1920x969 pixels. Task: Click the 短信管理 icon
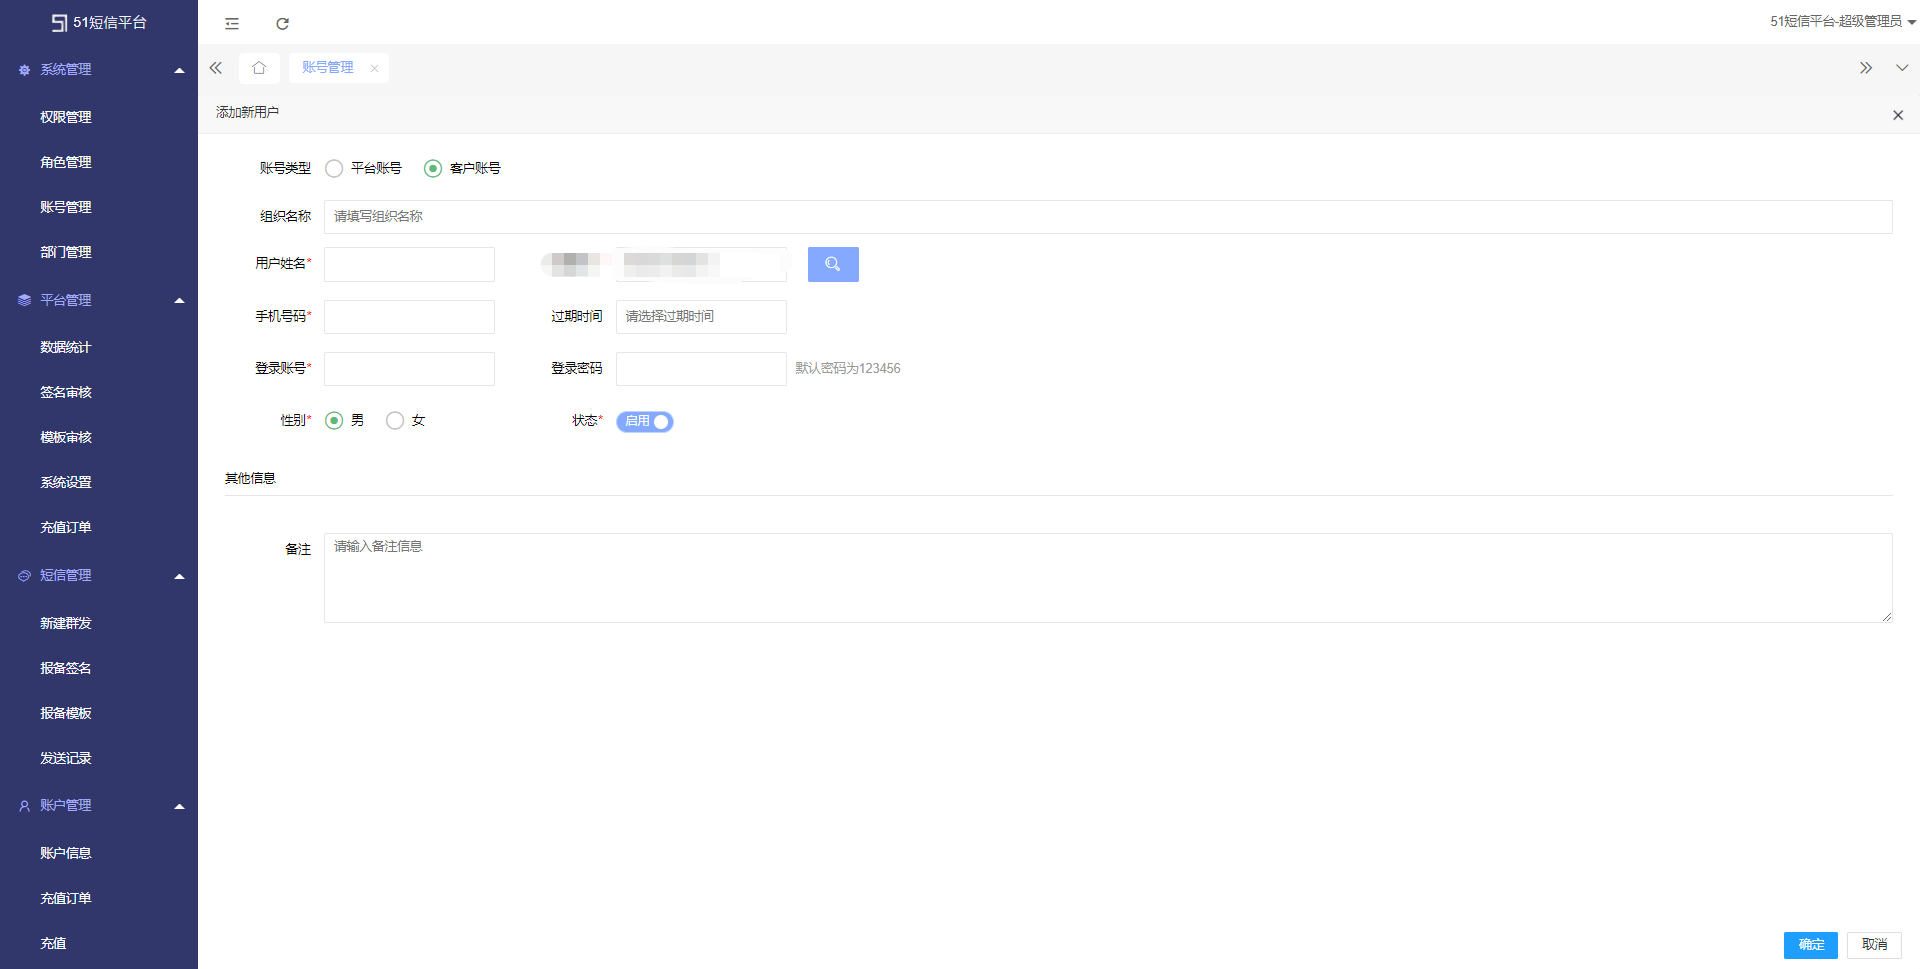[24, 576]
